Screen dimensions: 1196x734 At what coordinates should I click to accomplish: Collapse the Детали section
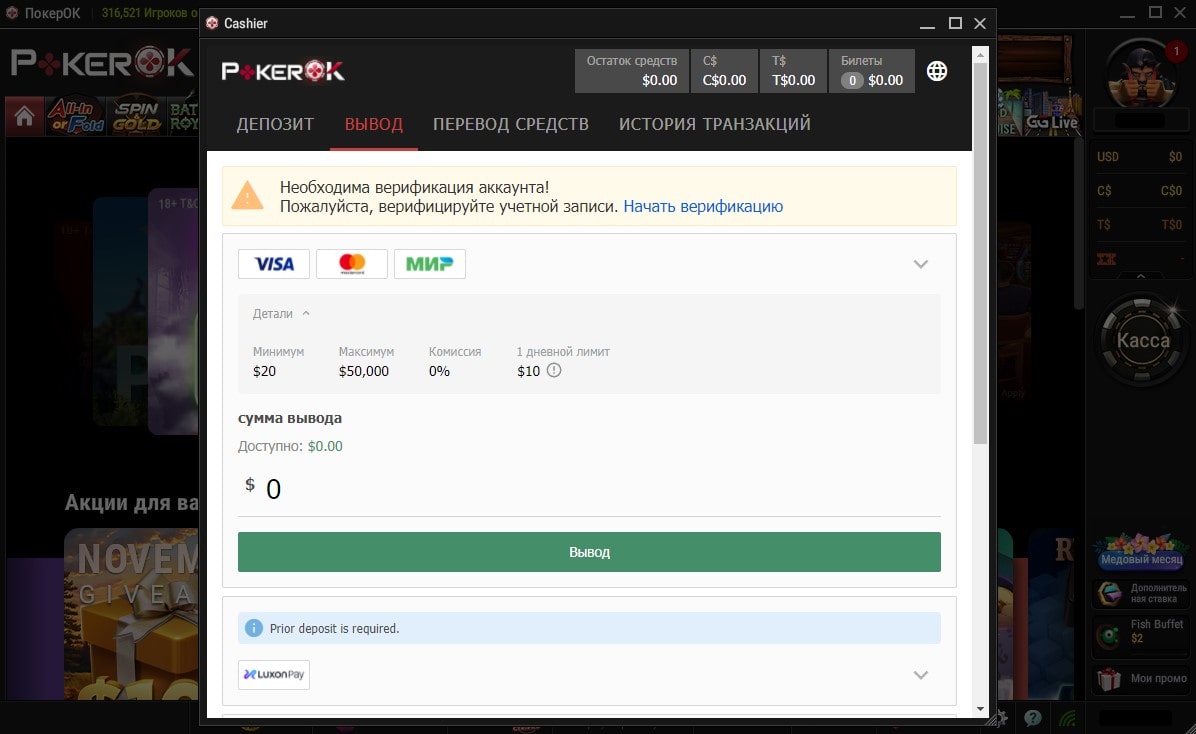(x=281, y=314)
